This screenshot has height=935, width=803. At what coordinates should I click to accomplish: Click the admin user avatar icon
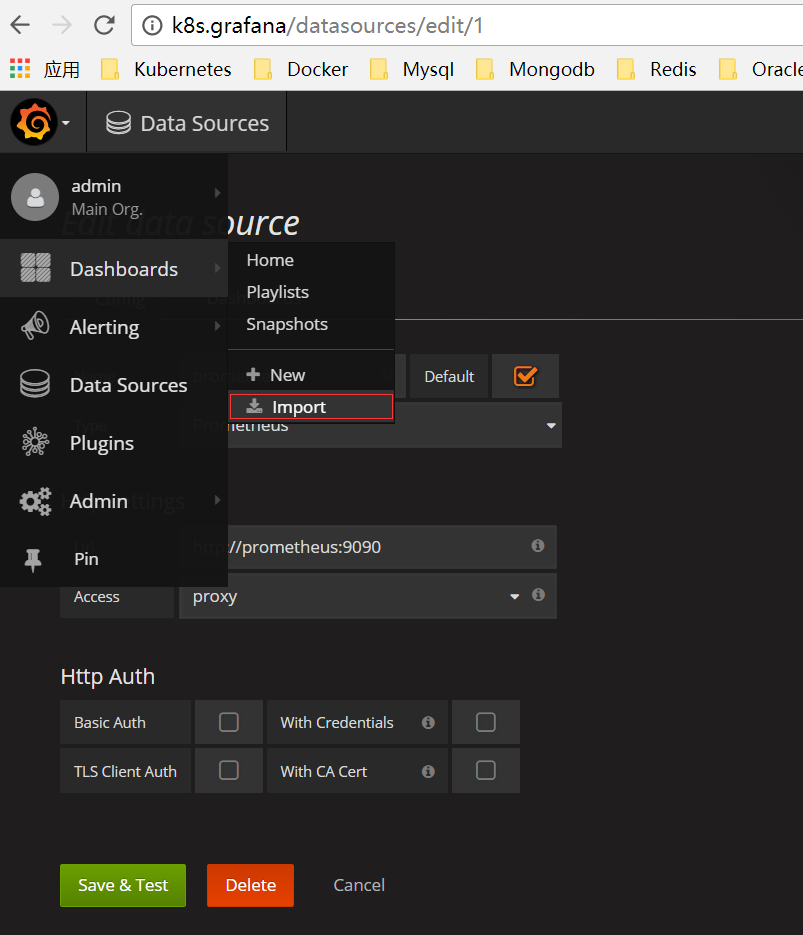(x=35, y=197)
